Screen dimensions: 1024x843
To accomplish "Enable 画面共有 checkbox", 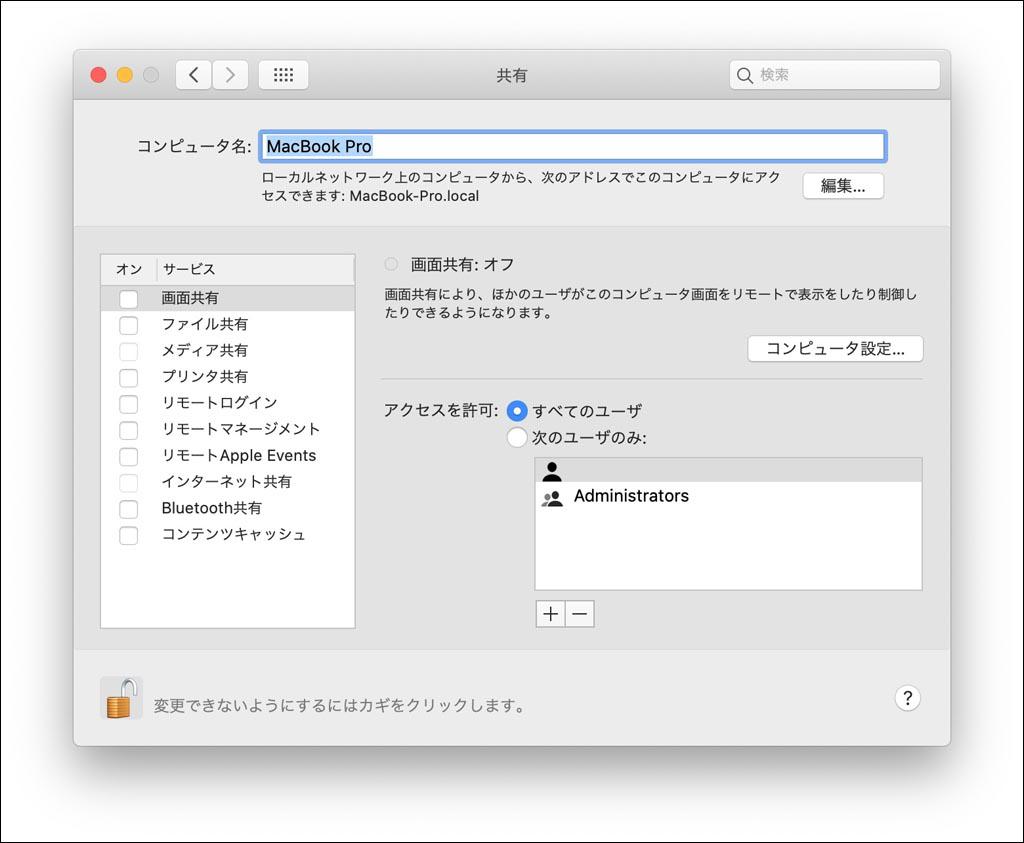I will pyautogui.click(x=129, y=299).
